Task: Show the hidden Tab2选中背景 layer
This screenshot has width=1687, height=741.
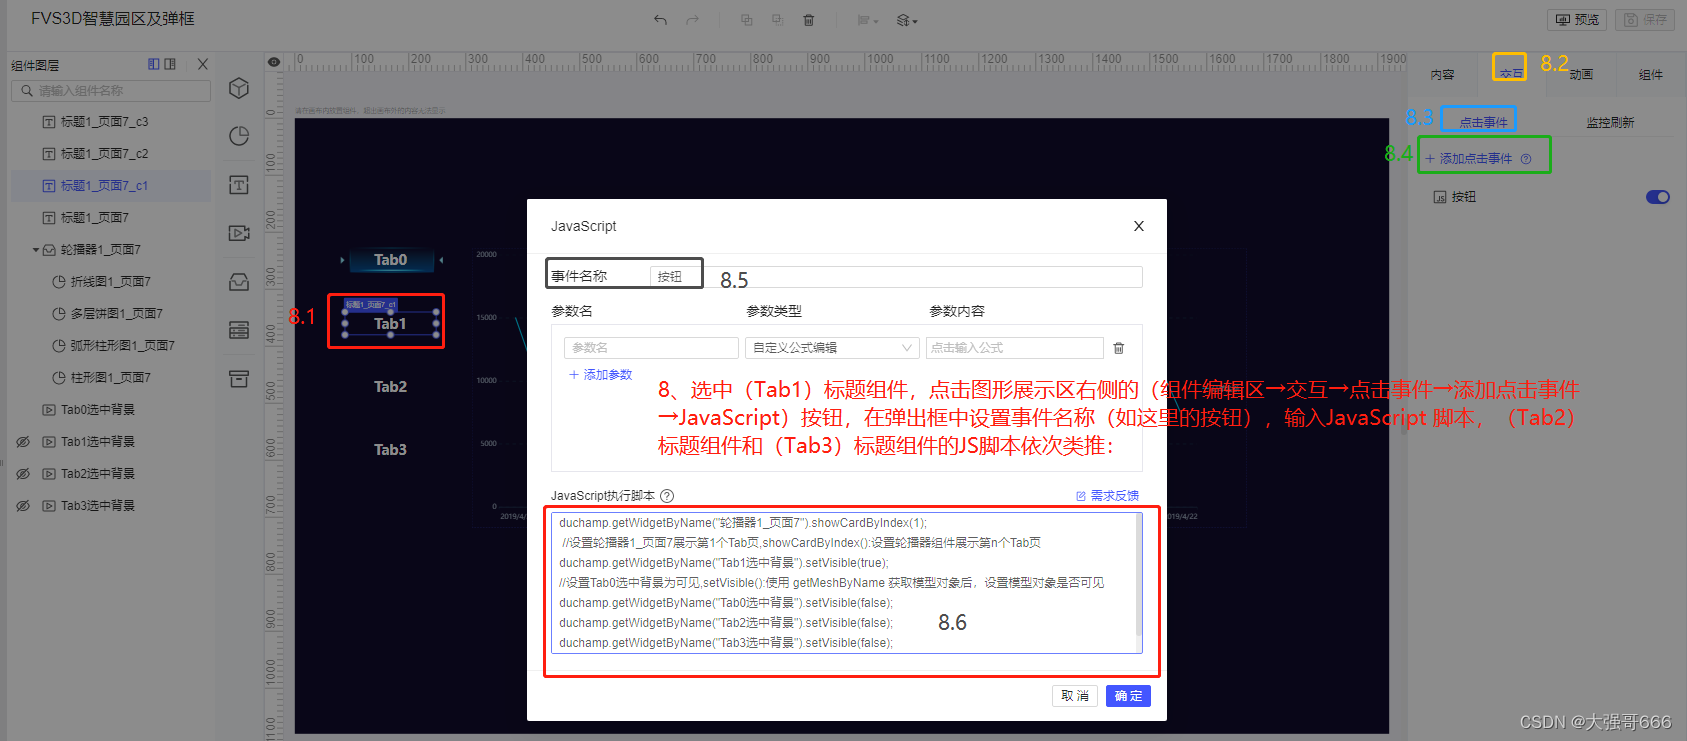Action: coord(23,474)
